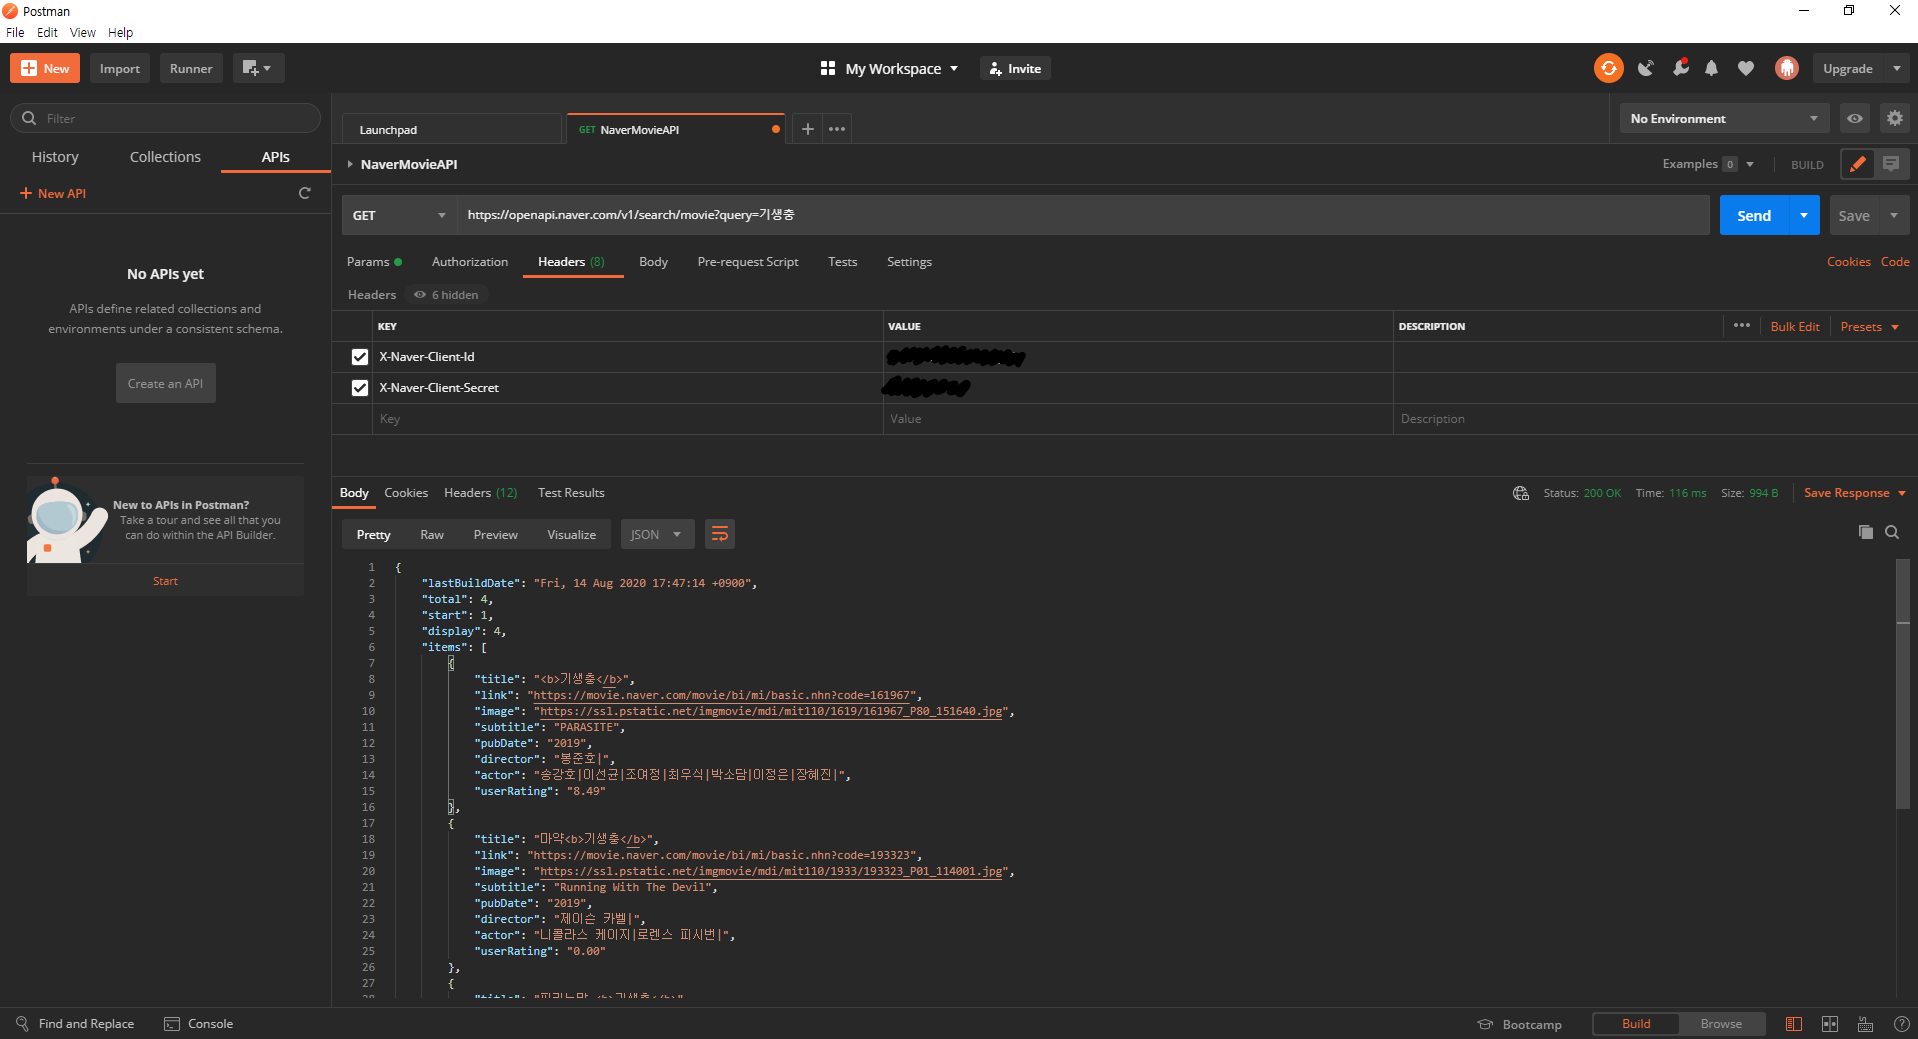The height and width of the screenshot is (1039, 1918).
Task: Search within the response body
Action: [1892, 532]
